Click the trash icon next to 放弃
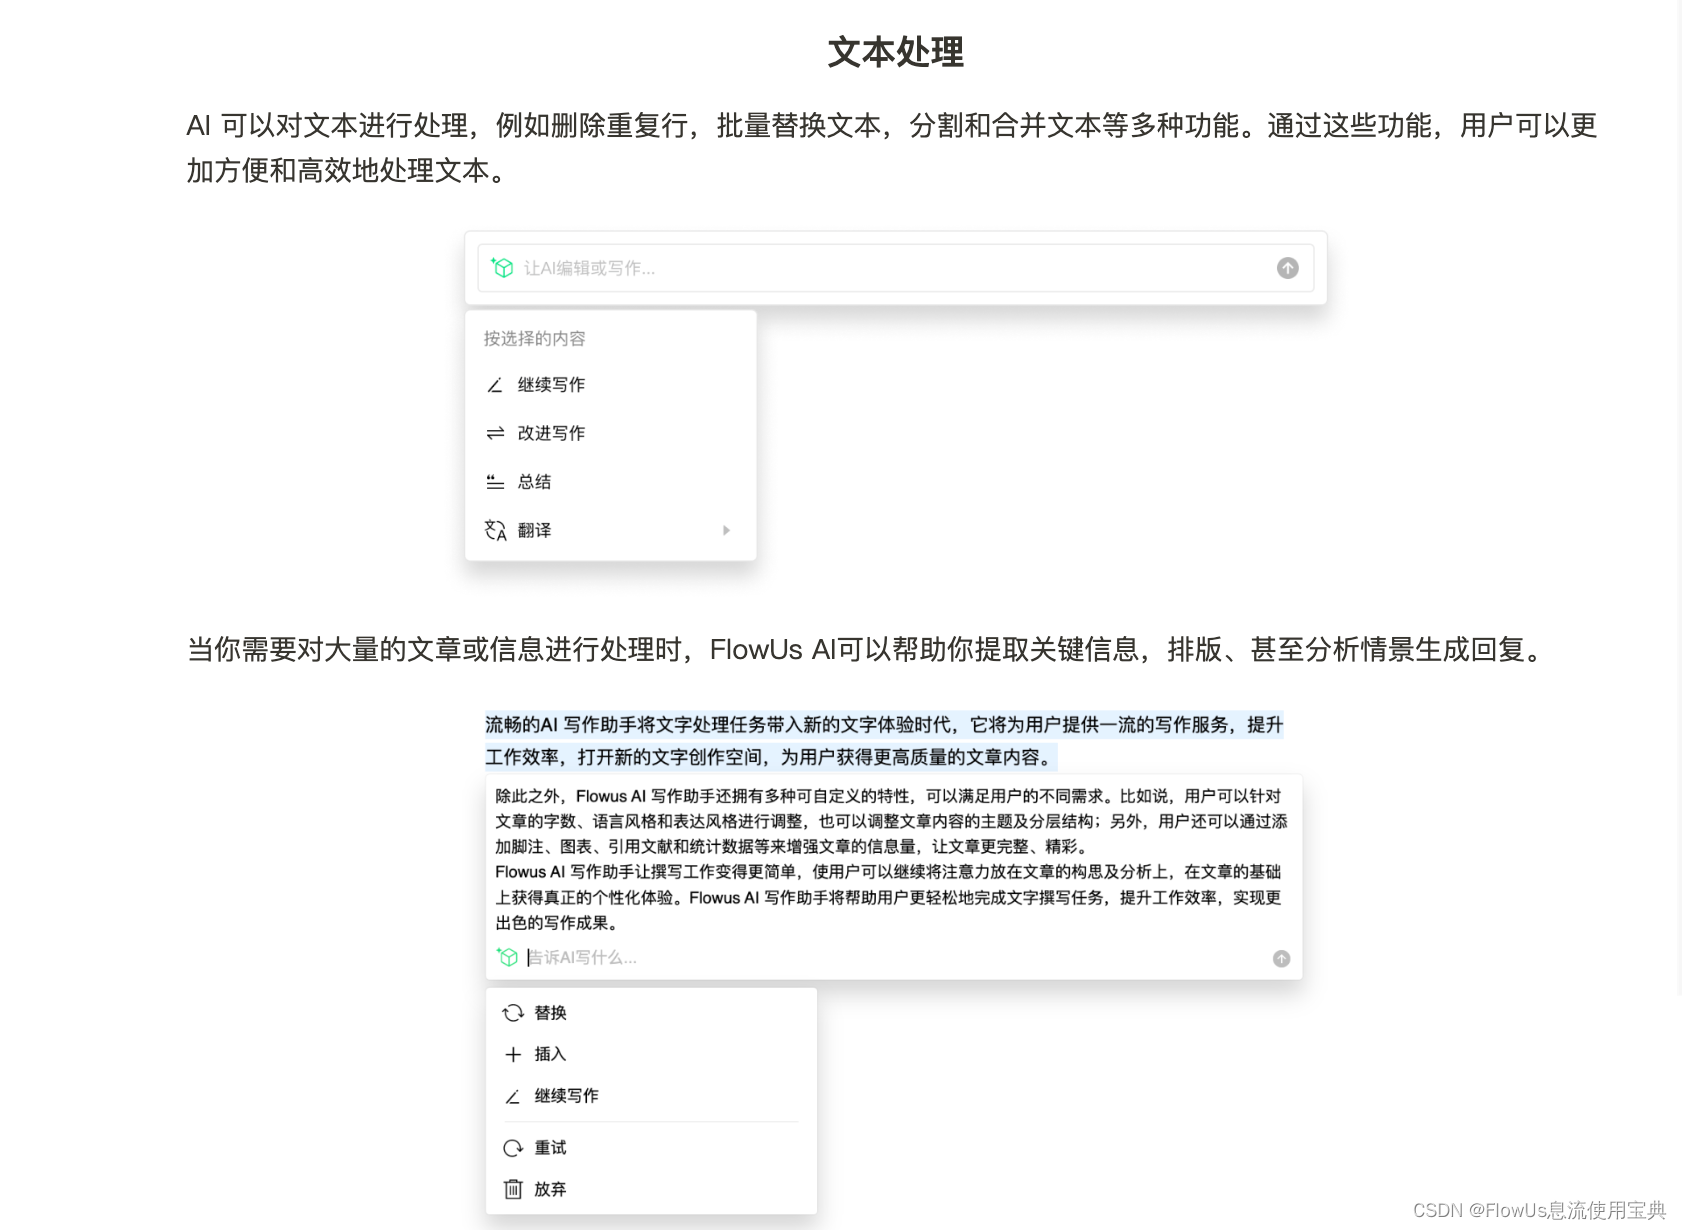The image size is (1682, 1230). (x=513, y=1189)
